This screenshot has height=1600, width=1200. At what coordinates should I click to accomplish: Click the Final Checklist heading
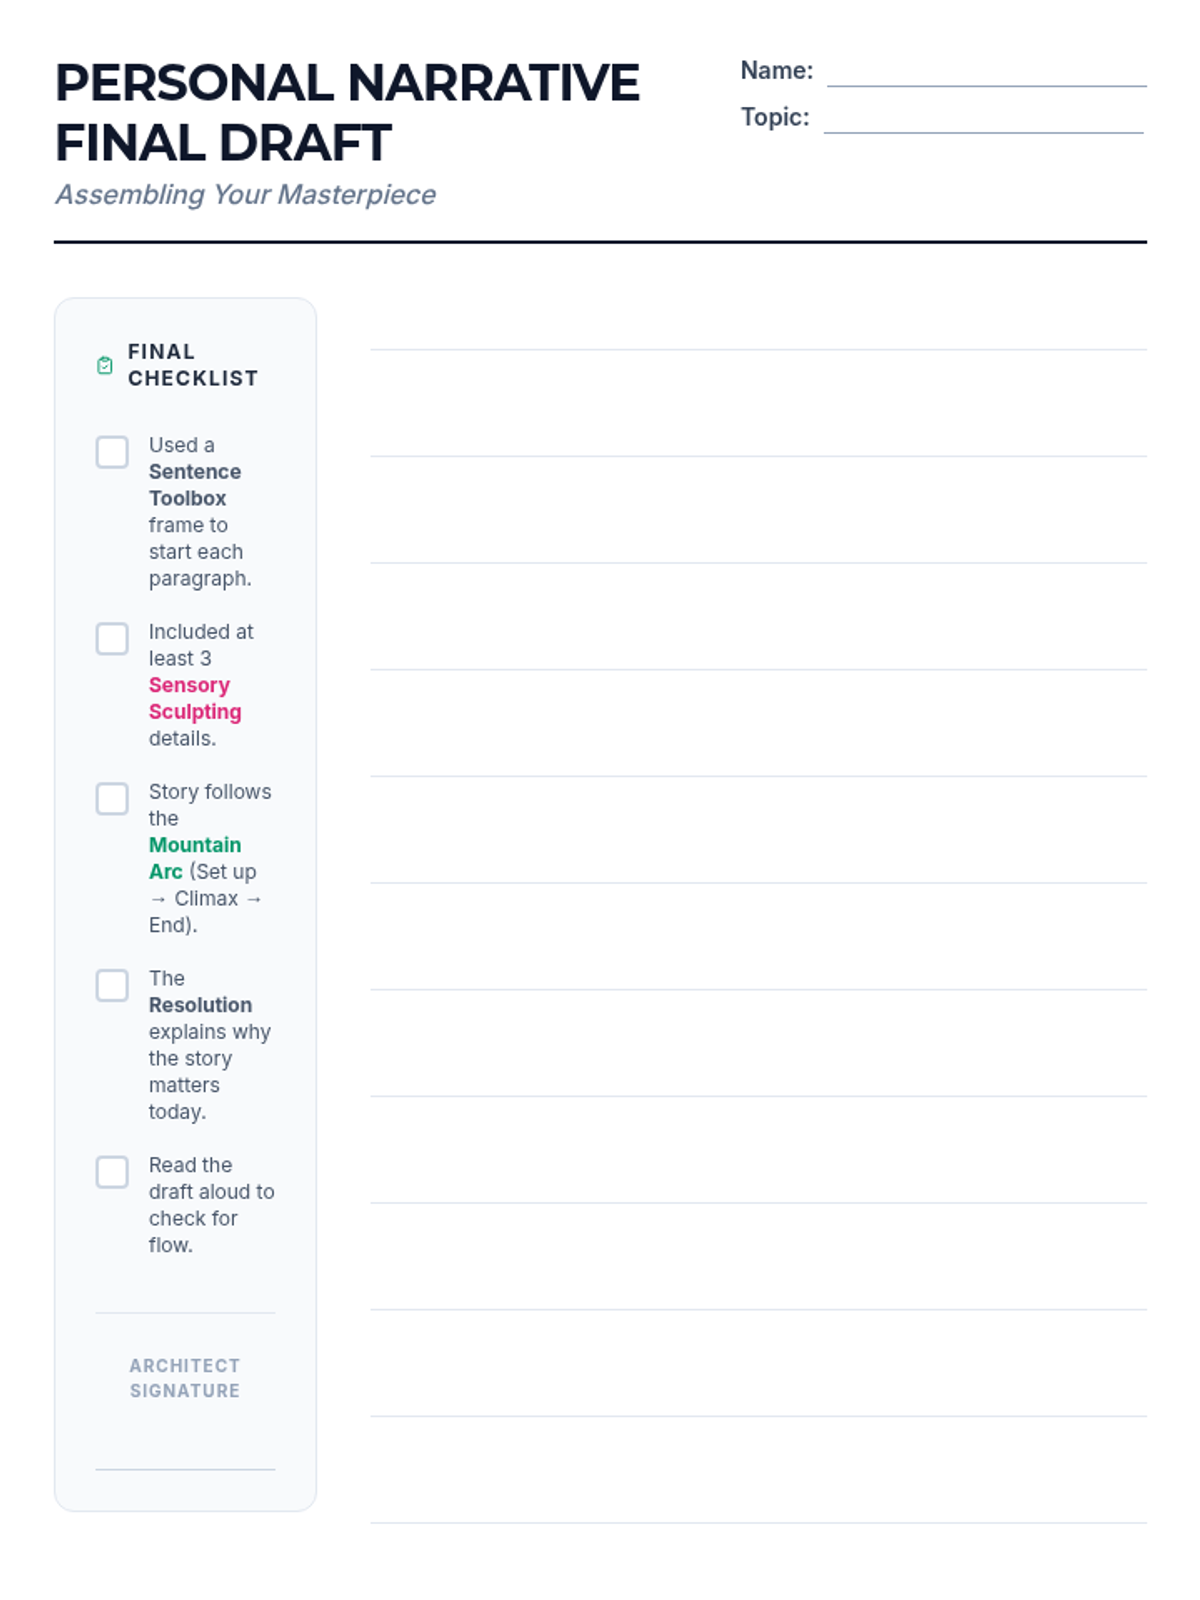[192, 365]
